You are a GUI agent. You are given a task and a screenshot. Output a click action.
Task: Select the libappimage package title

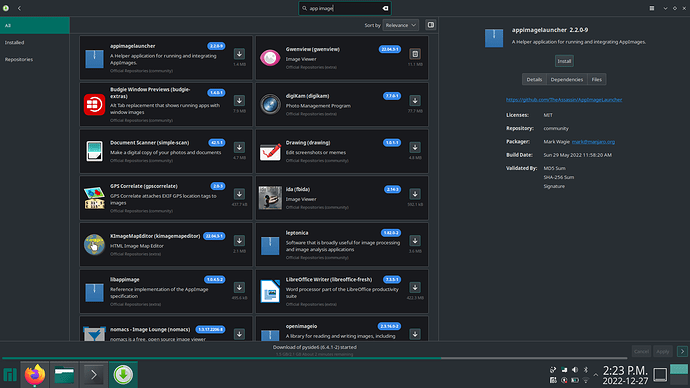click(x=125, y=280)
